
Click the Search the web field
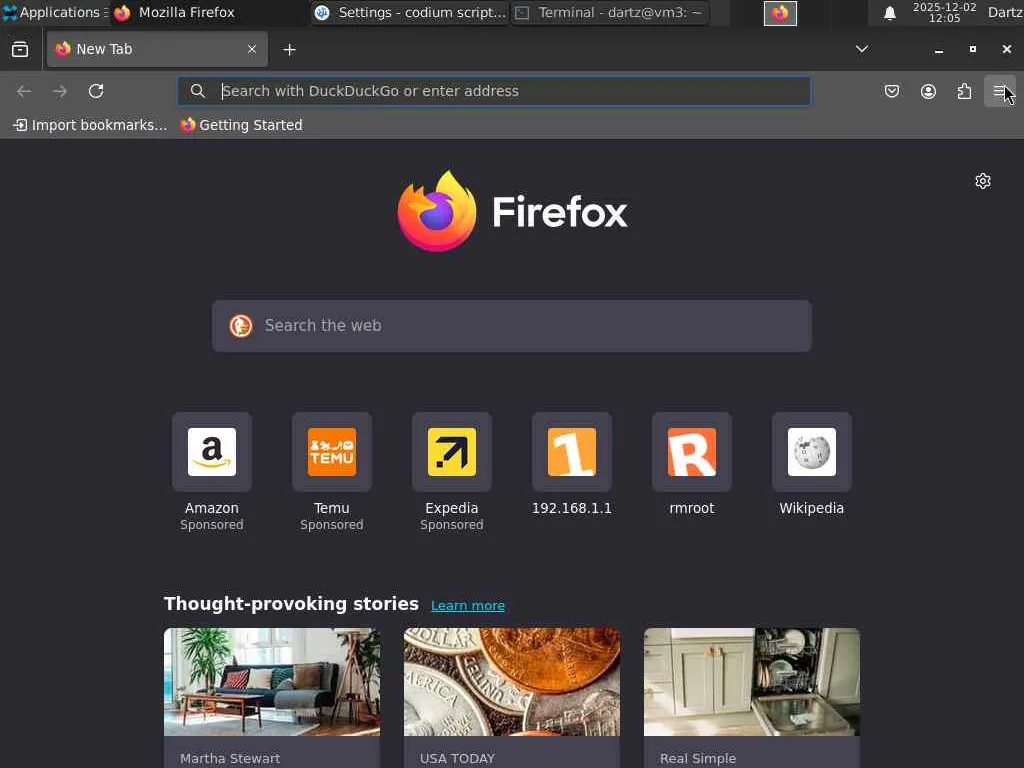[512, 326]
